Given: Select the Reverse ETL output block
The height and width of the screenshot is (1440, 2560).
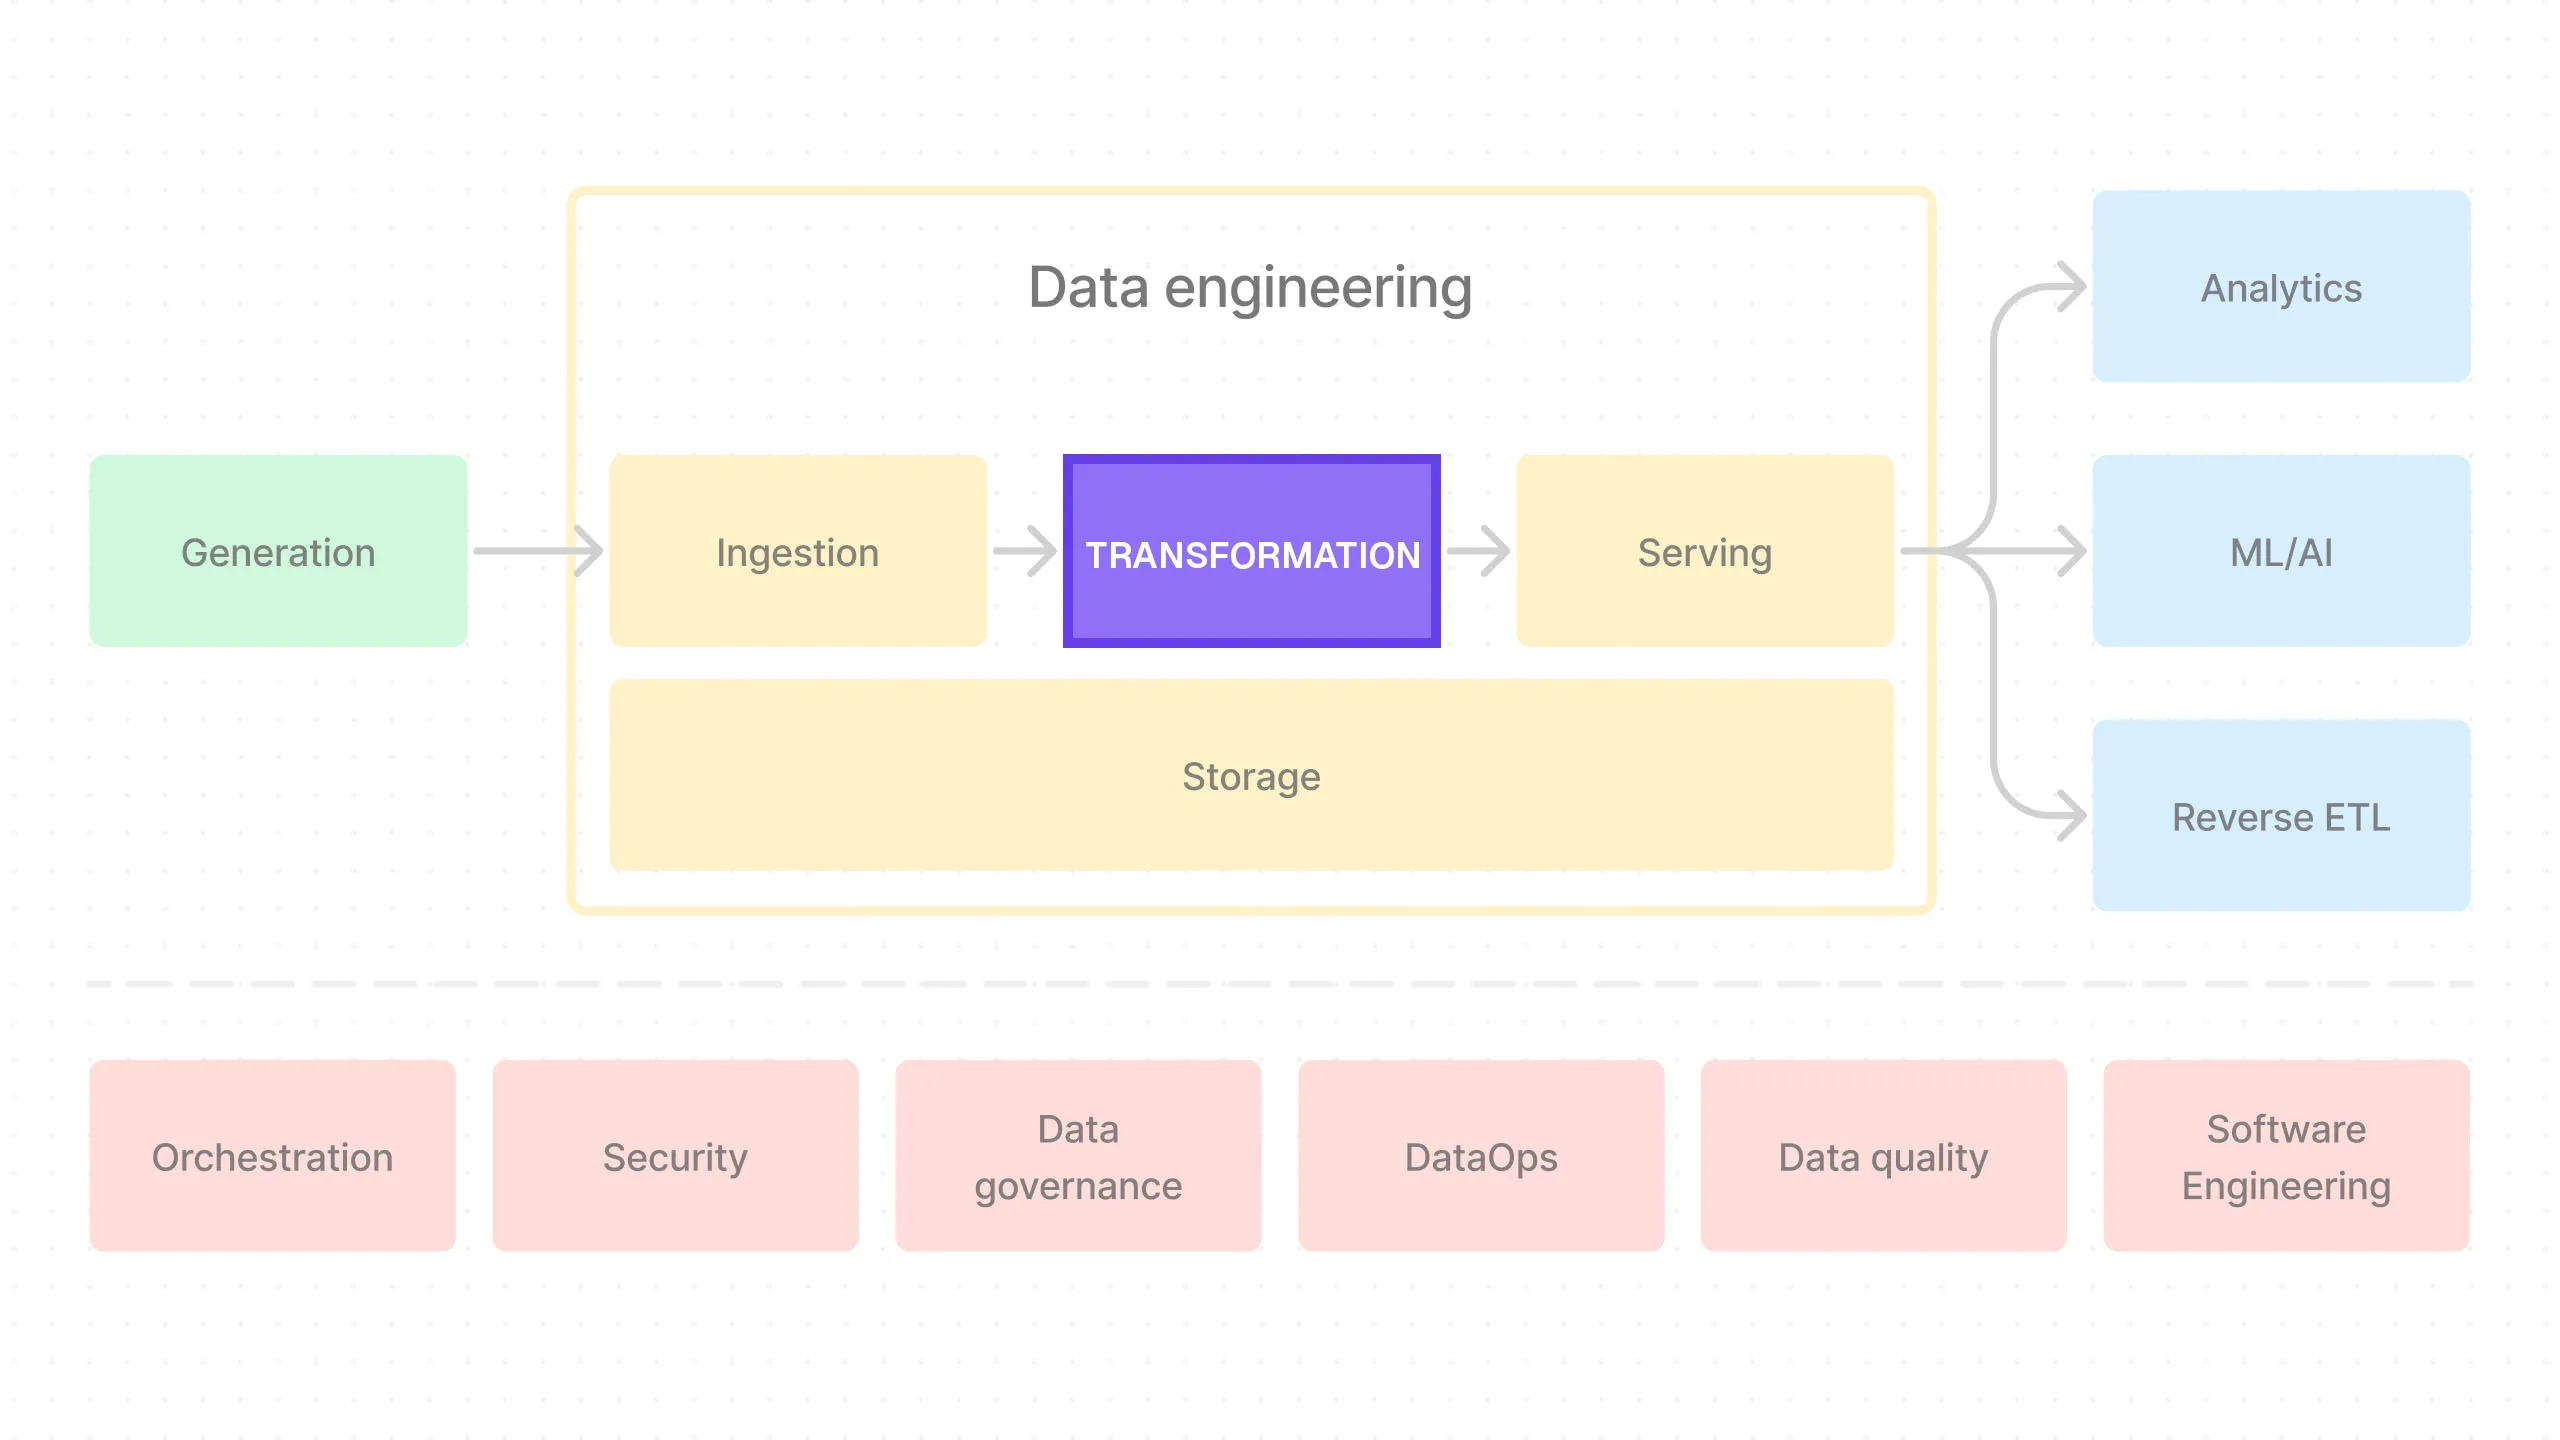Looking at the screenshot, I should tap(2270, 816).
